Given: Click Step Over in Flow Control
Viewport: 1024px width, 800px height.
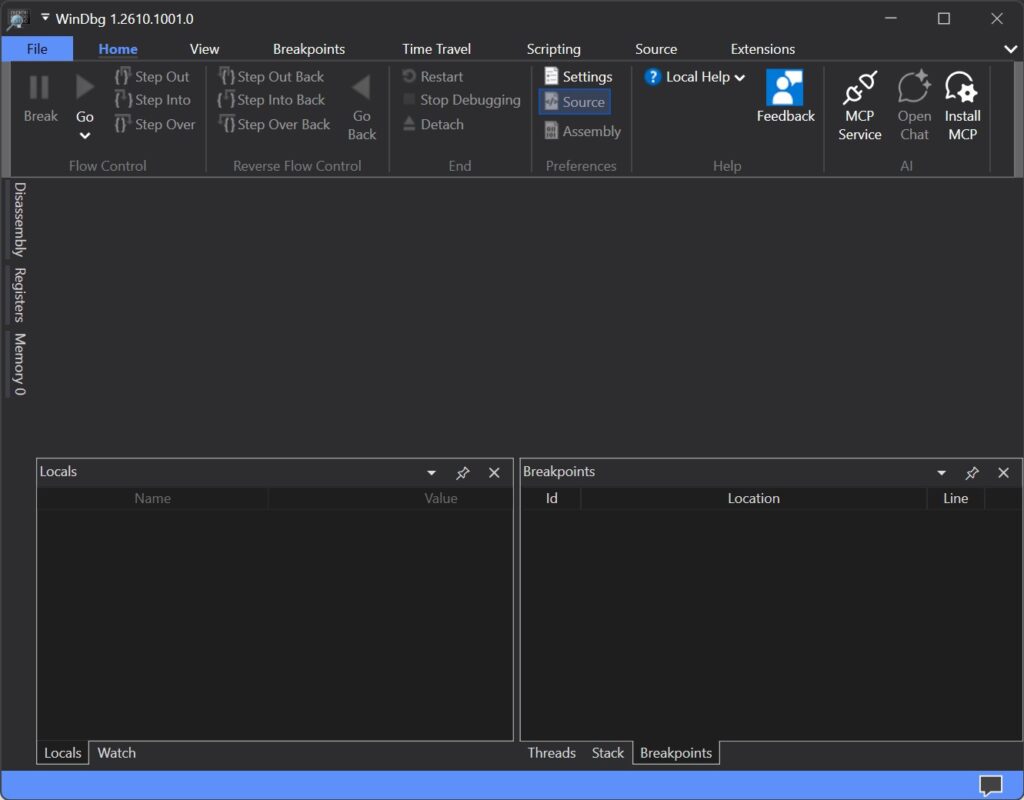Looking at the screenshot, I should (x=155, y=124).
